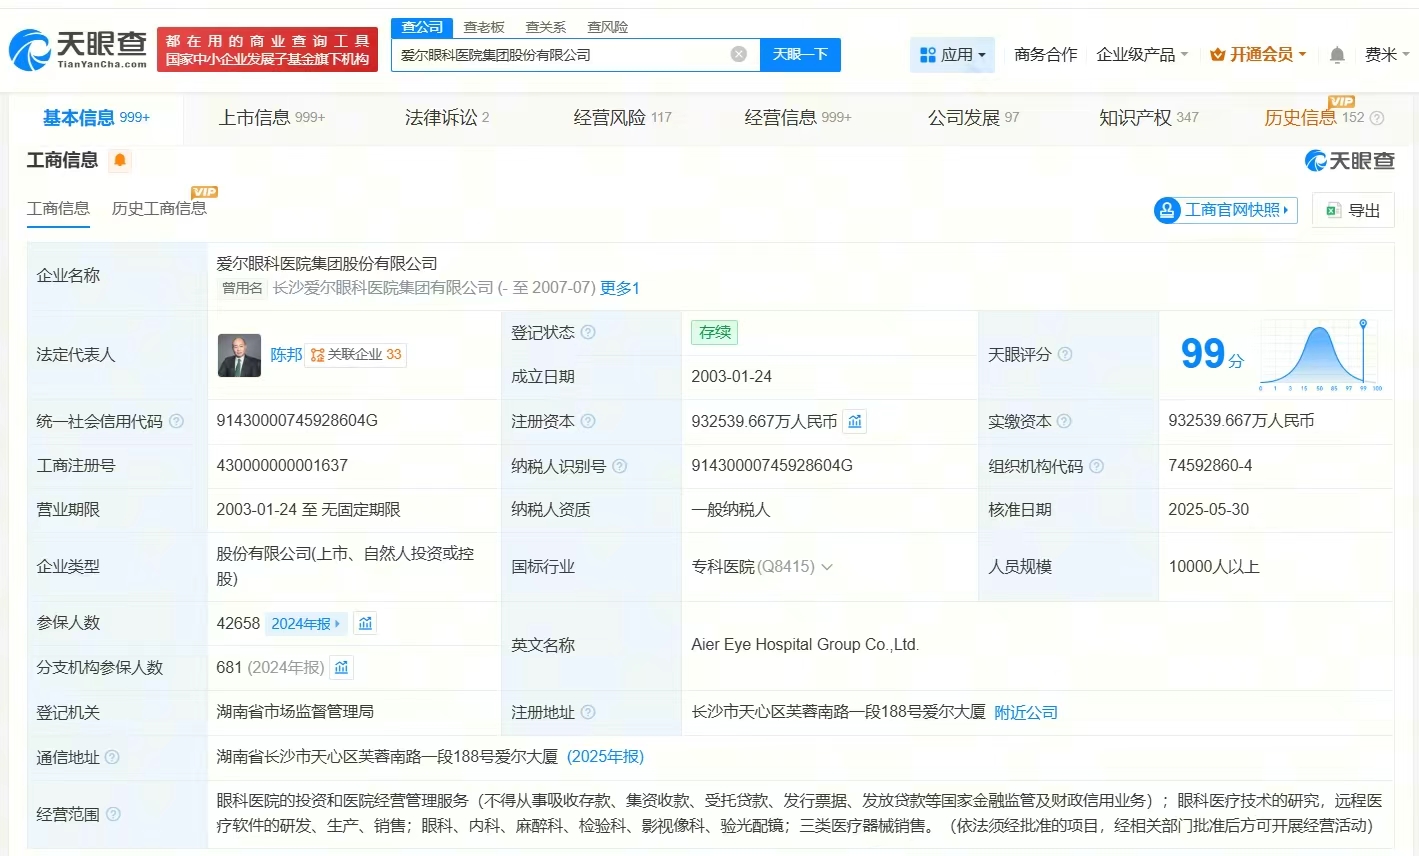Click help icon next to 纳税人识别号
1419x856 pixels.
pyautogui.click(x=620, y=466)
